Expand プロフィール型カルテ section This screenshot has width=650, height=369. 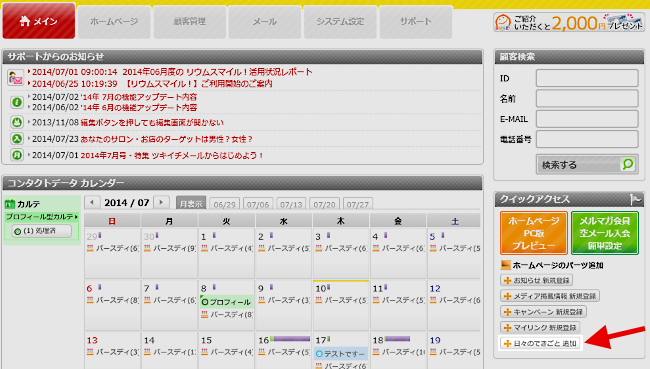(42, 217)
